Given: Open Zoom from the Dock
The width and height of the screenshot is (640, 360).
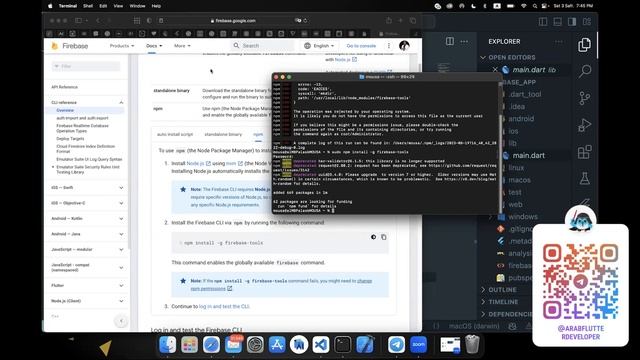Looking at the screenshot, I should click(418, 345).
